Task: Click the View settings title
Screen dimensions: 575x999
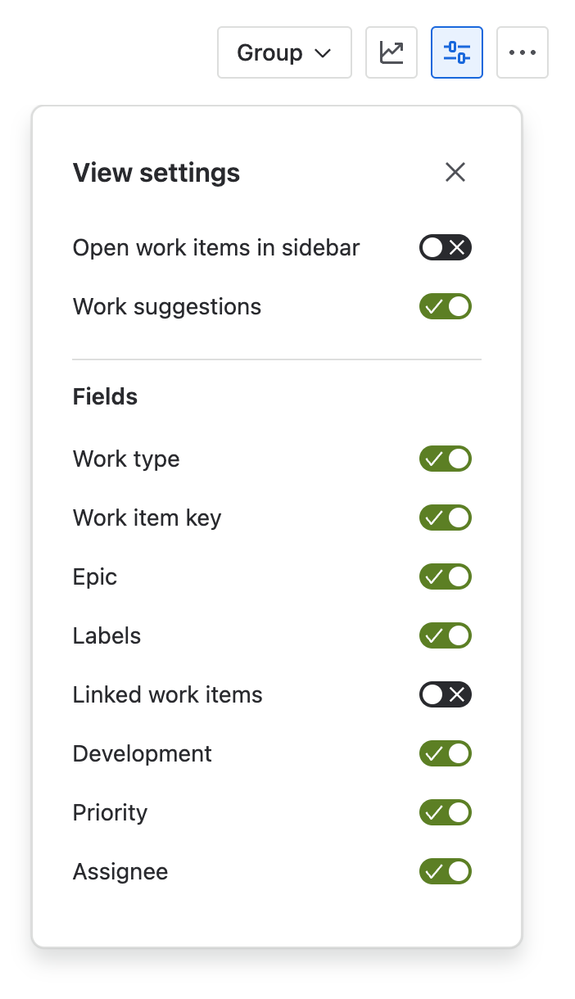Action: pyautogui.click(x=156, y=173)
